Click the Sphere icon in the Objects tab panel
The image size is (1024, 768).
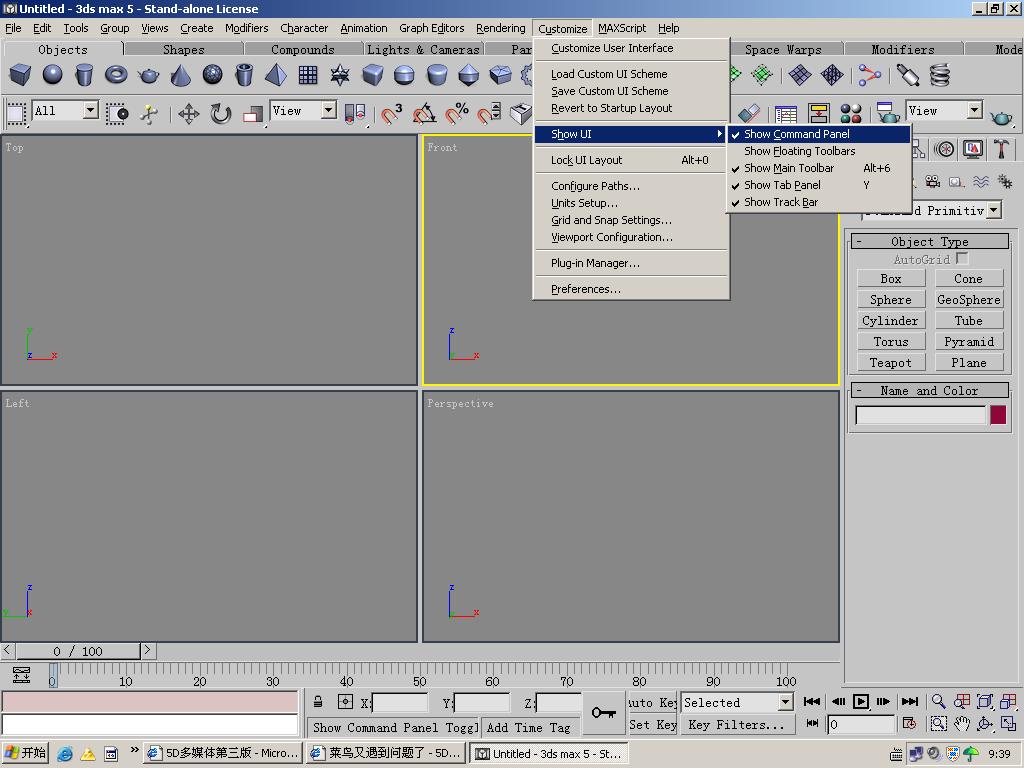tap(52, 75)
